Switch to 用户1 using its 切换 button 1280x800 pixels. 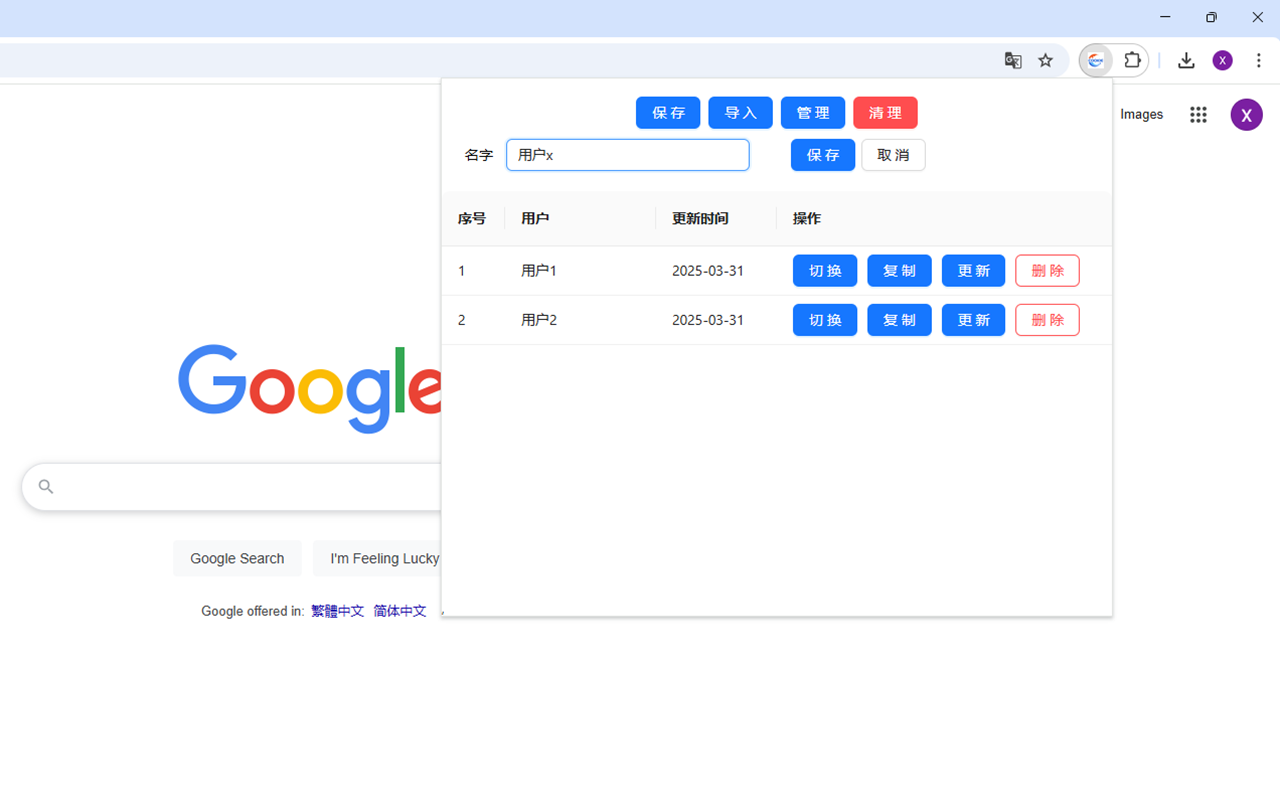(824, 270)
